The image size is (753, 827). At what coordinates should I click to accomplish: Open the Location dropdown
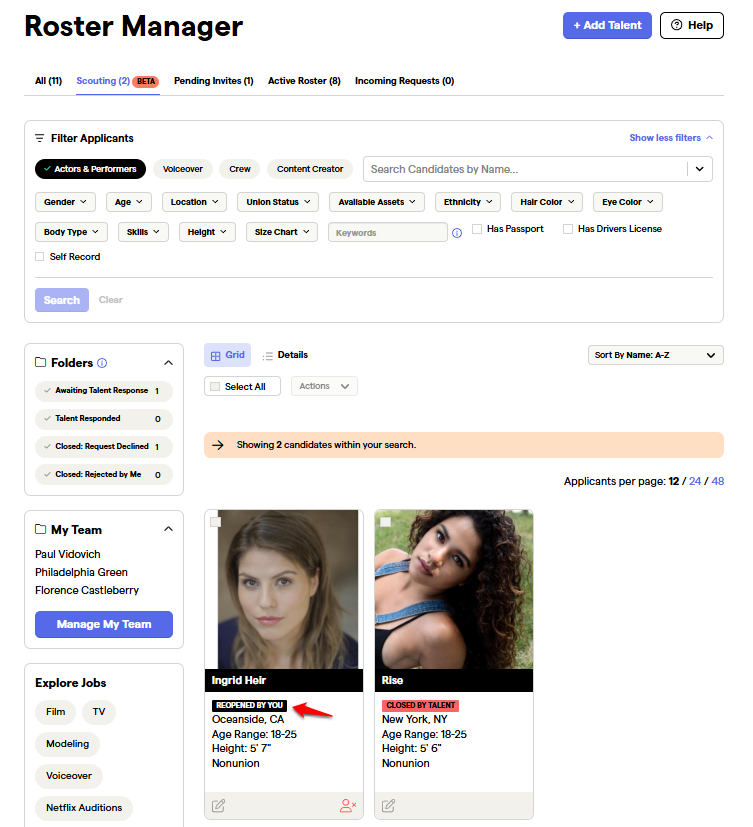pyautogui.click(x=194, y=202)
